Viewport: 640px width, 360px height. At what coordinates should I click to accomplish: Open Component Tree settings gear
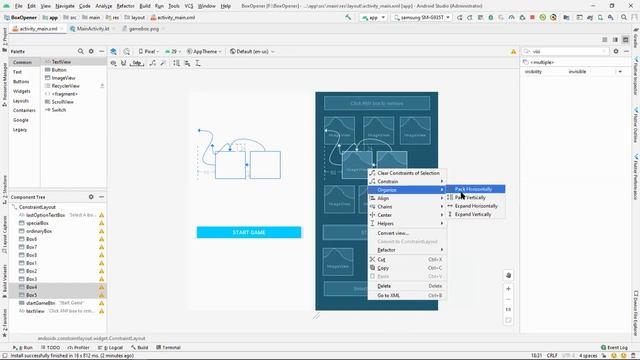[91, 197]
